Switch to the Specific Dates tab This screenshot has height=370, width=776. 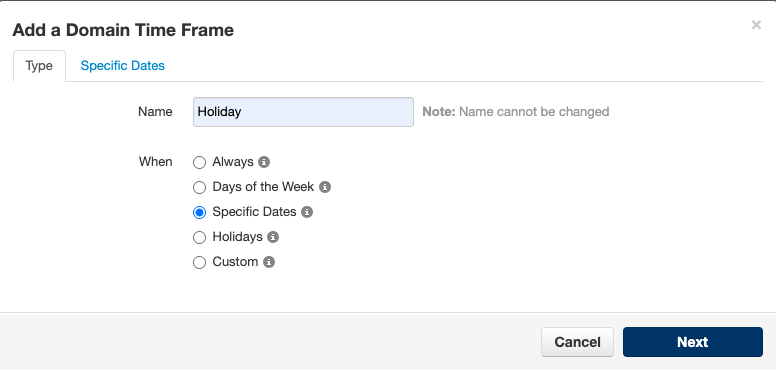tap(123, 66)
